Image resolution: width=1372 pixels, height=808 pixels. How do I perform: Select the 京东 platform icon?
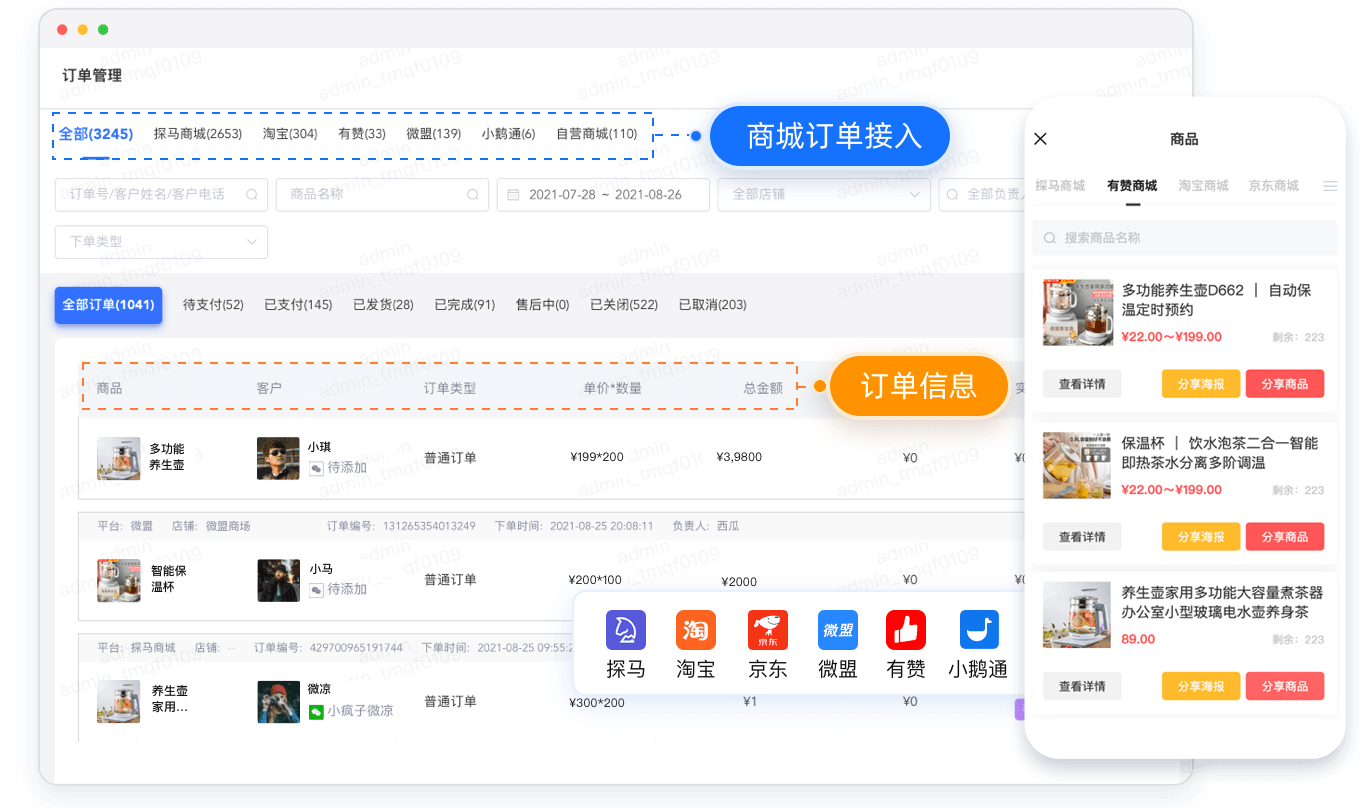[x=766, y=631]
